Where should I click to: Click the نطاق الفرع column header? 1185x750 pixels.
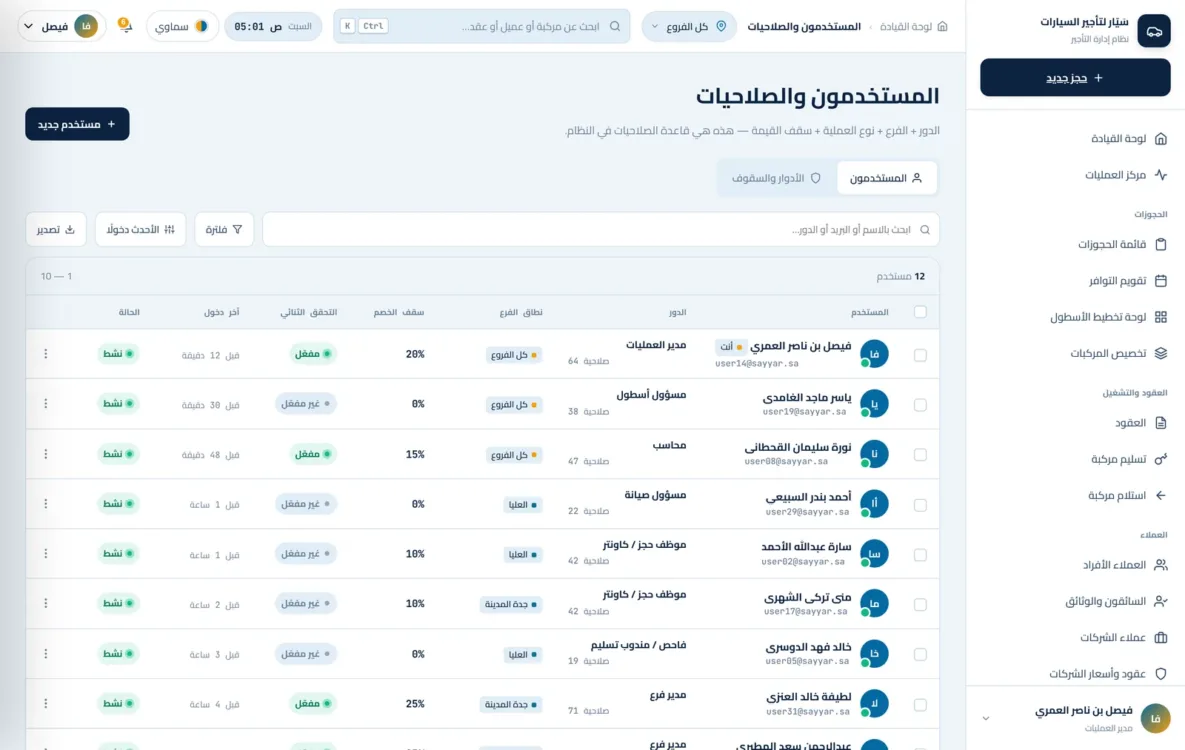(521, 311)
